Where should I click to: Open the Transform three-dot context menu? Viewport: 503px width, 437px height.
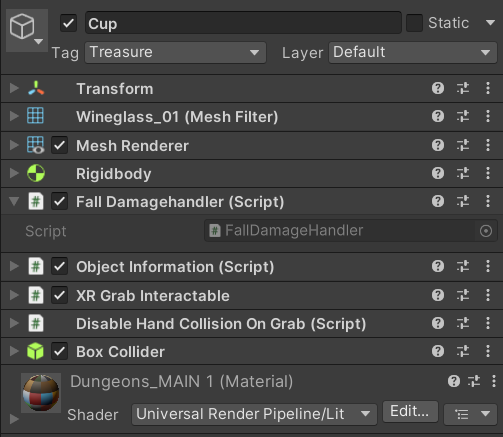[x=488, y=88]
